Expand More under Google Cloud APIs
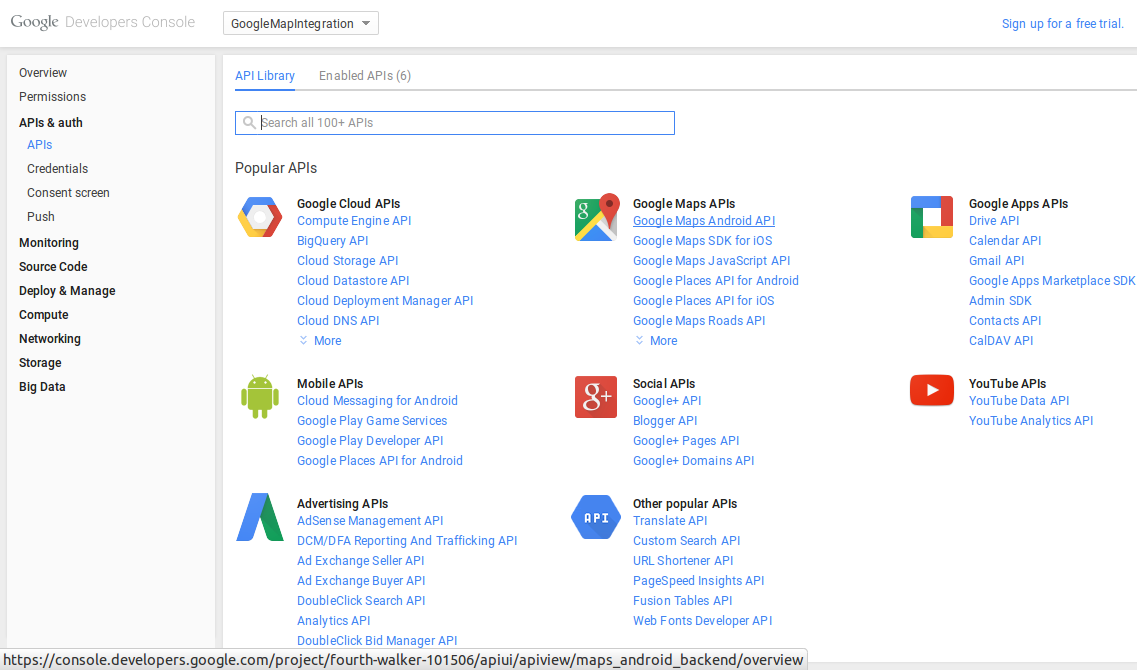The width and height of the screenshot is (1137, 670). coord(320,341)
